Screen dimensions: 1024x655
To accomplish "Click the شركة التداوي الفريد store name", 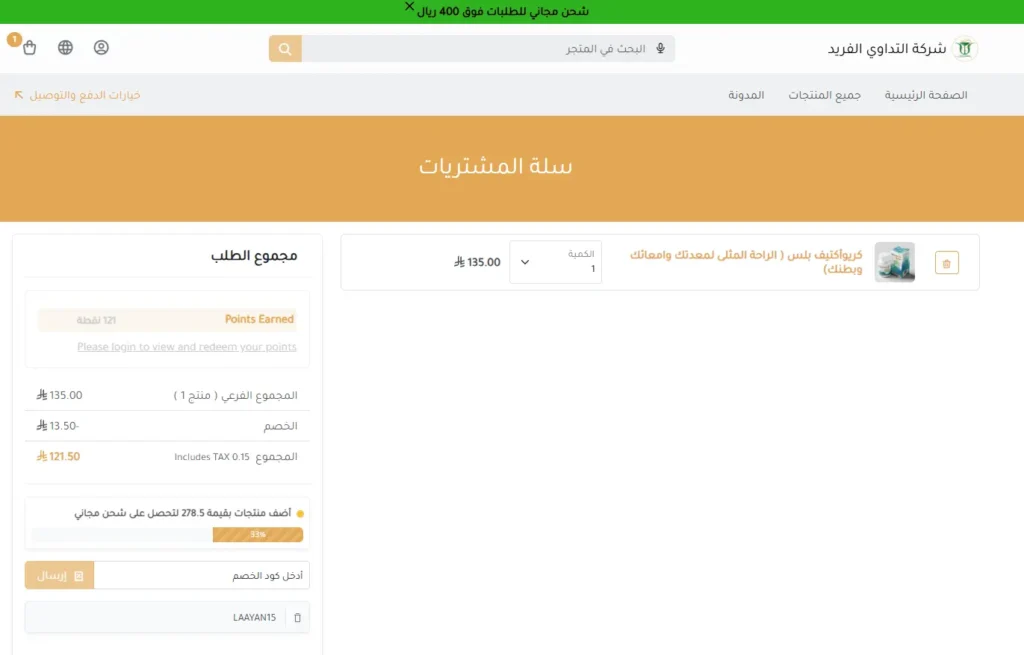I will coord(887,49).
